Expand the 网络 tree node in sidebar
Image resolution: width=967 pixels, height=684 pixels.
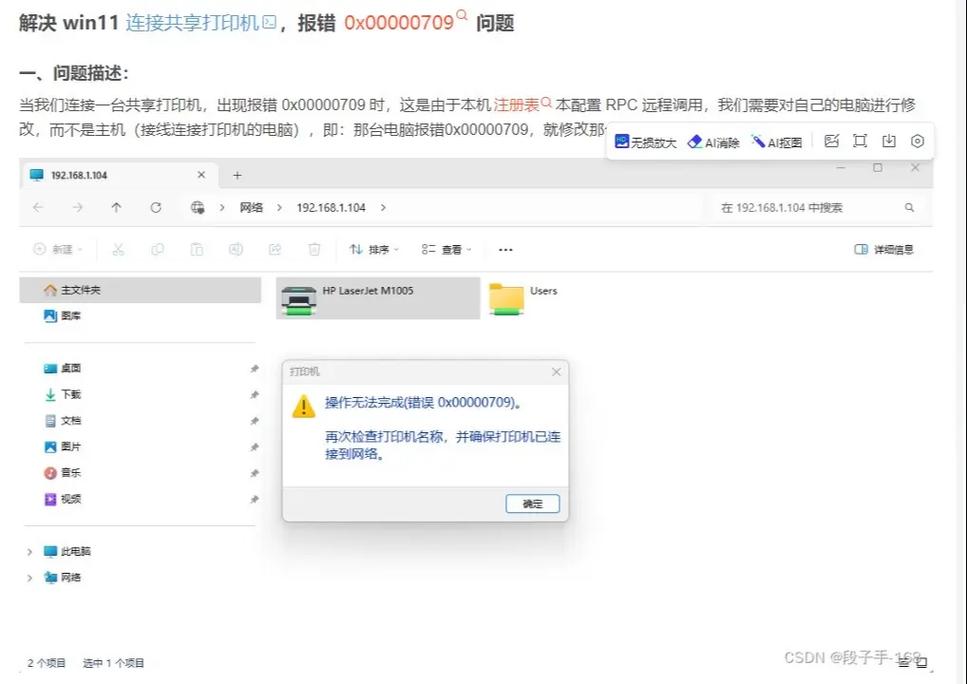29,578
